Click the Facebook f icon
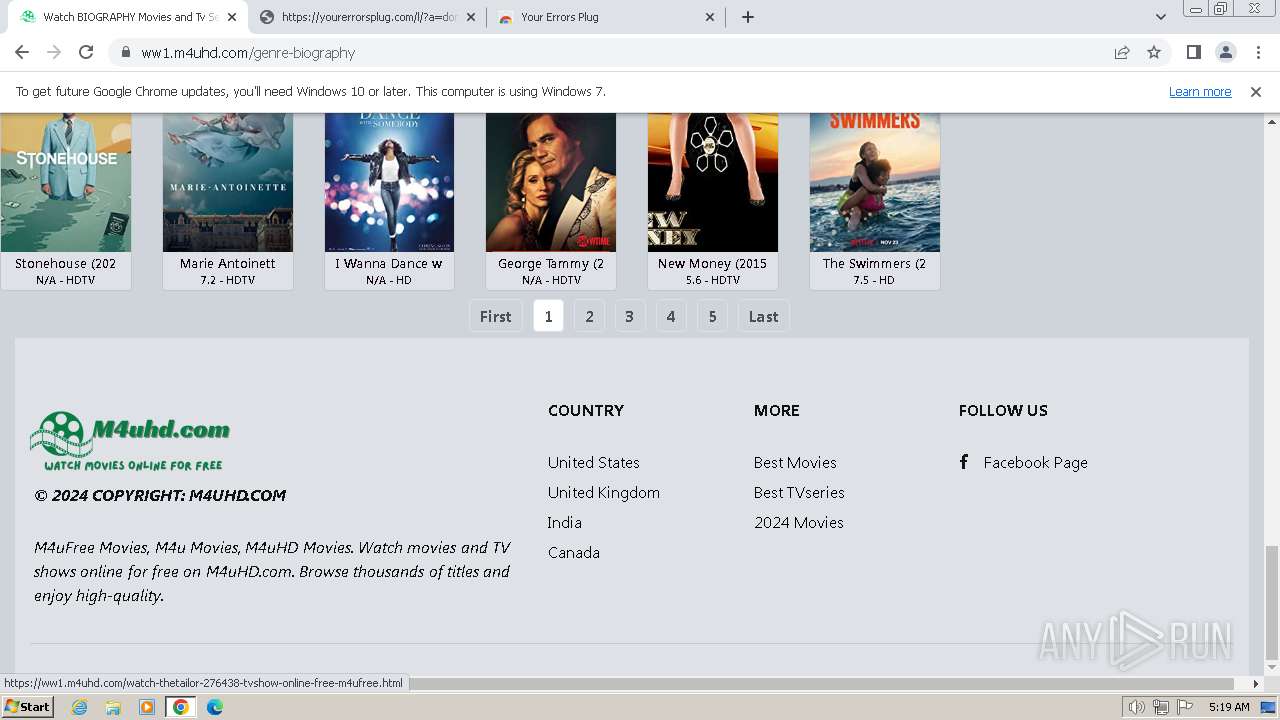Viewport: 1280px width, 720px height. click(x=964, y=462)
